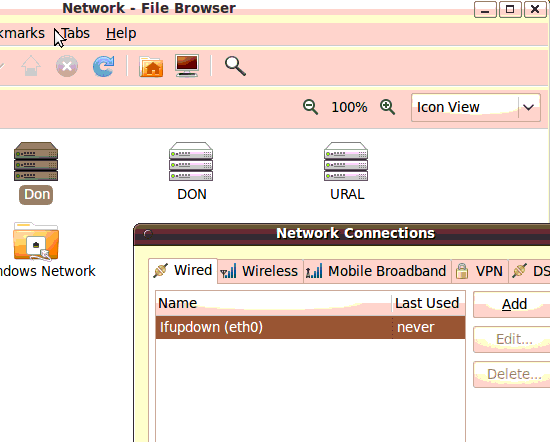Switch to the Mobile Broadband tab
This screenshot has width=550, height=442.
tap(377, 271)
